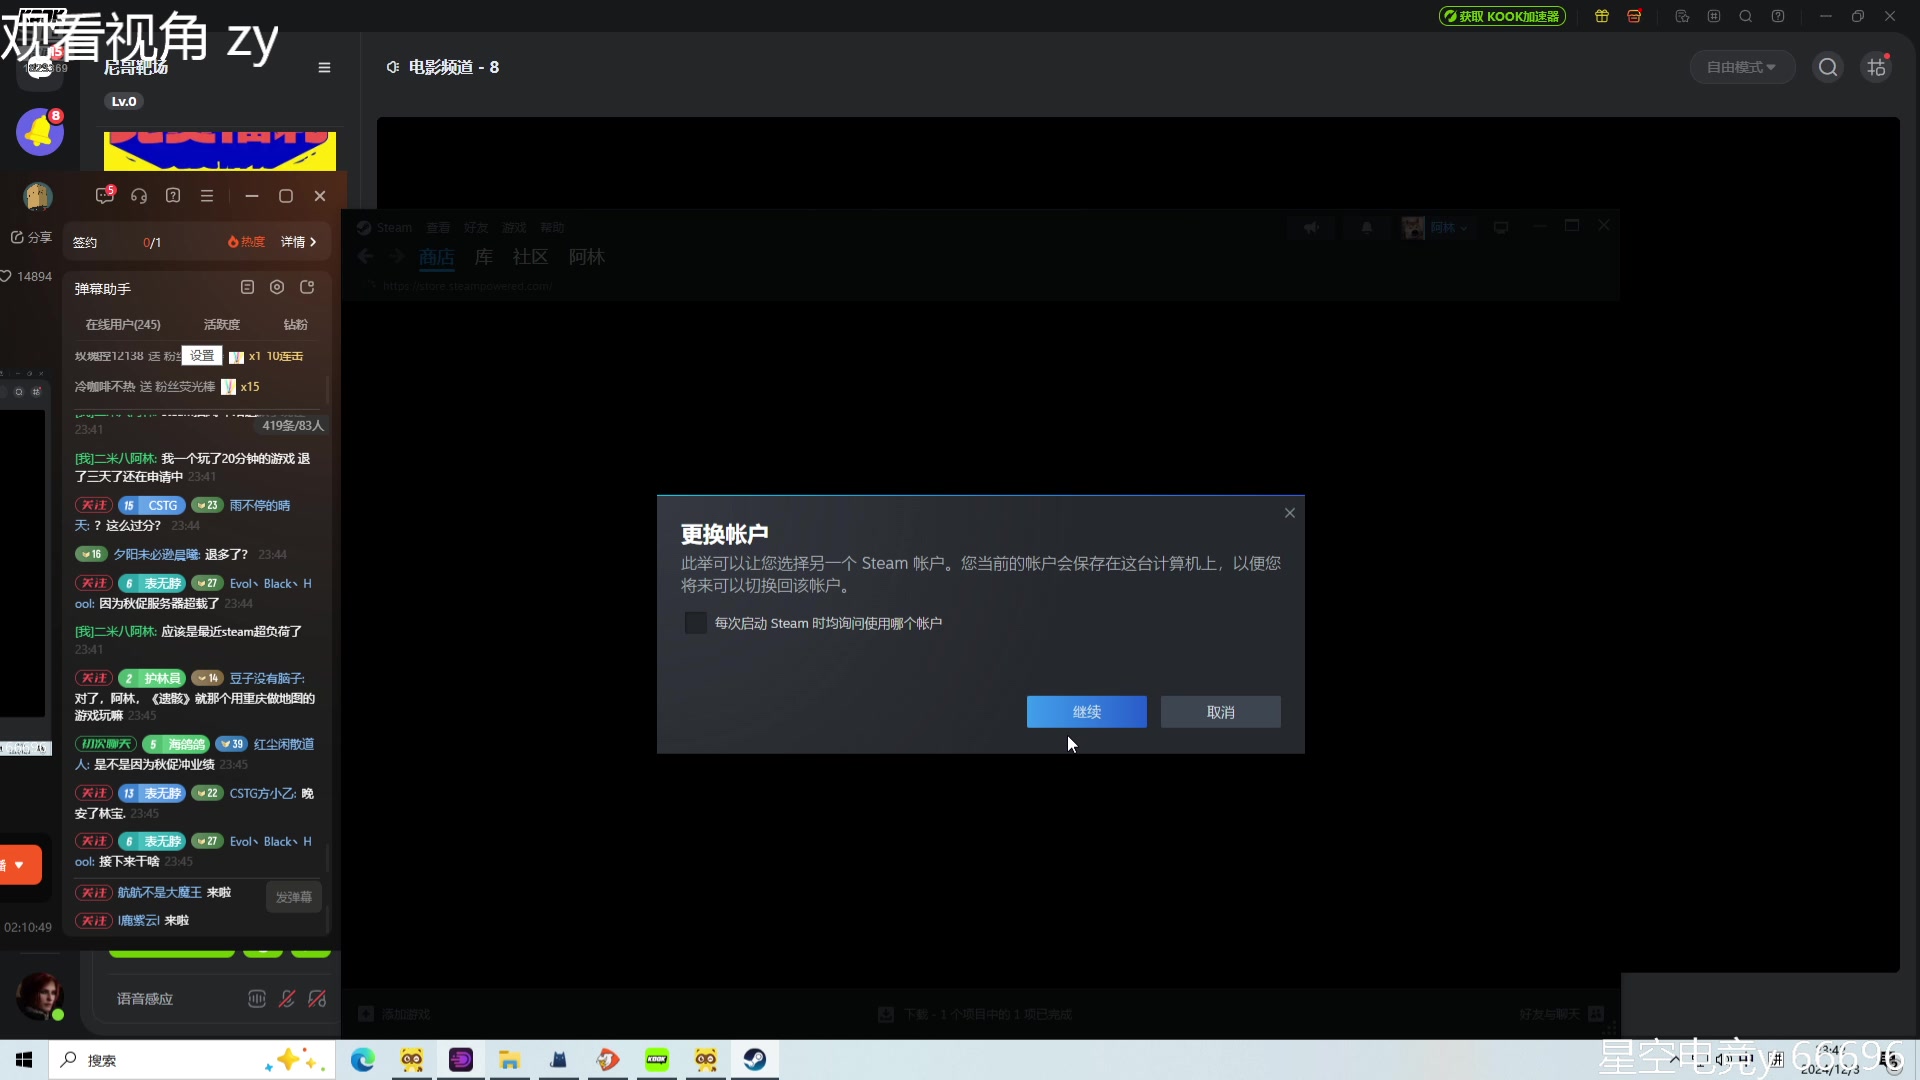Click the headset support icon in live tool
The width and height of the screenshot is (1920, 1080).
pos(139,196)
